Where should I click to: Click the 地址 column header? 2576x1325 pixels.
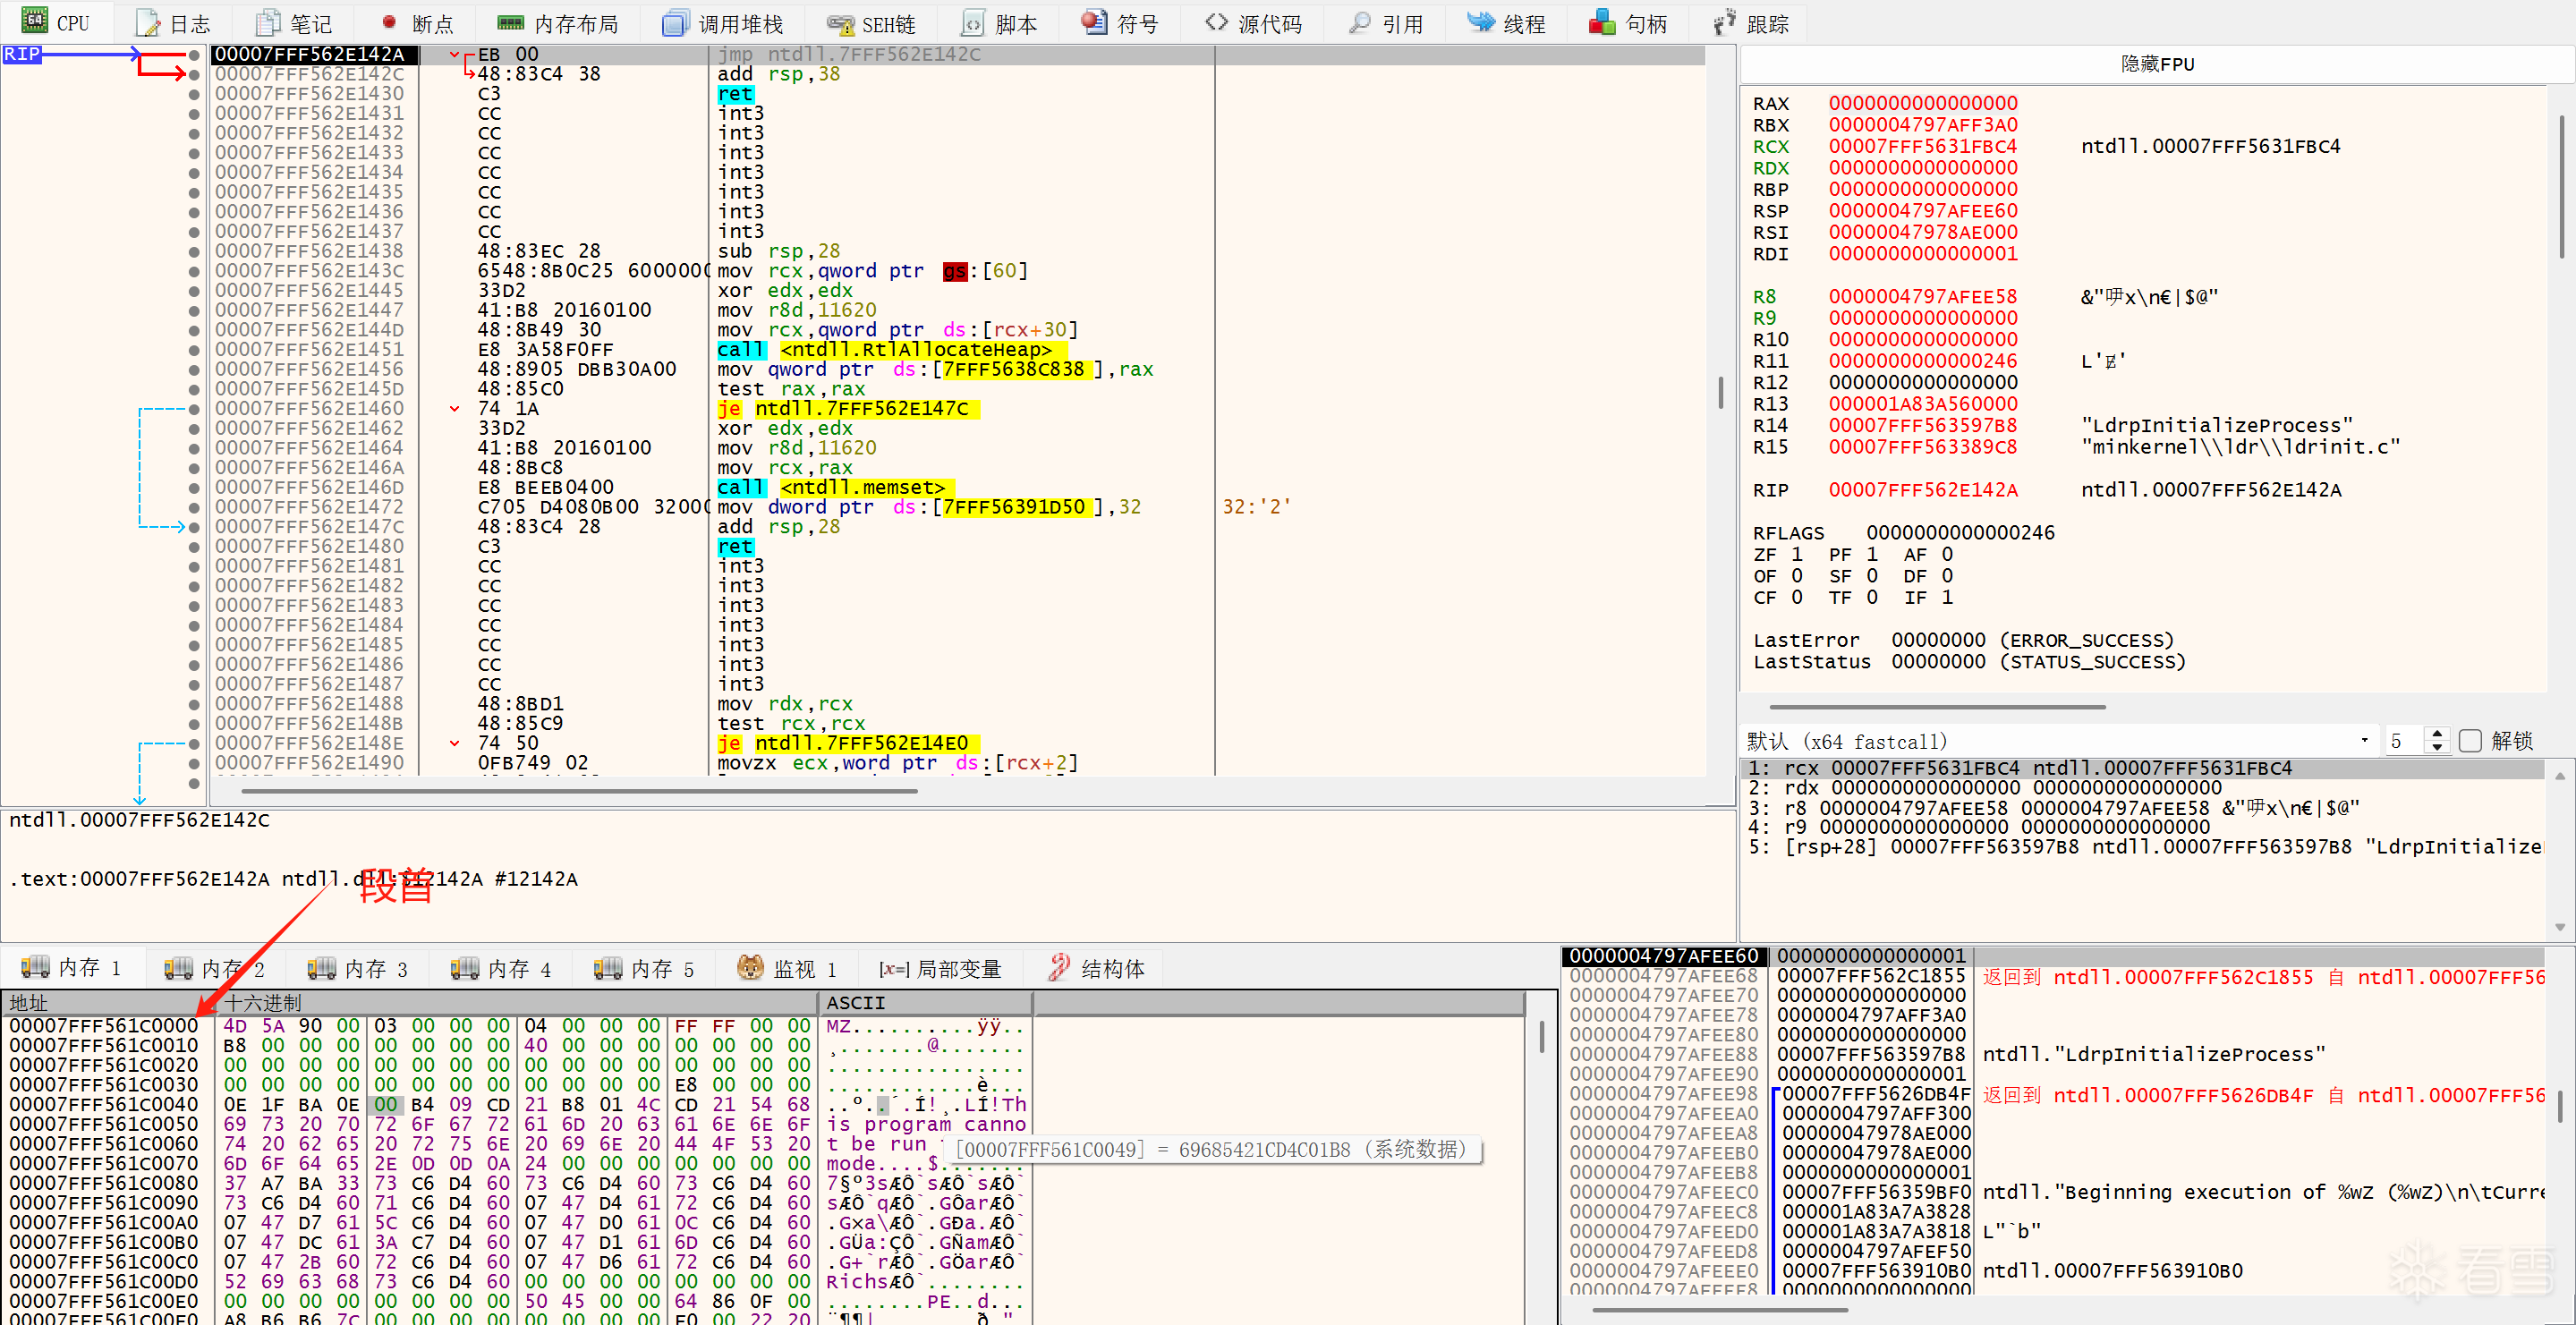[110, 1002]
